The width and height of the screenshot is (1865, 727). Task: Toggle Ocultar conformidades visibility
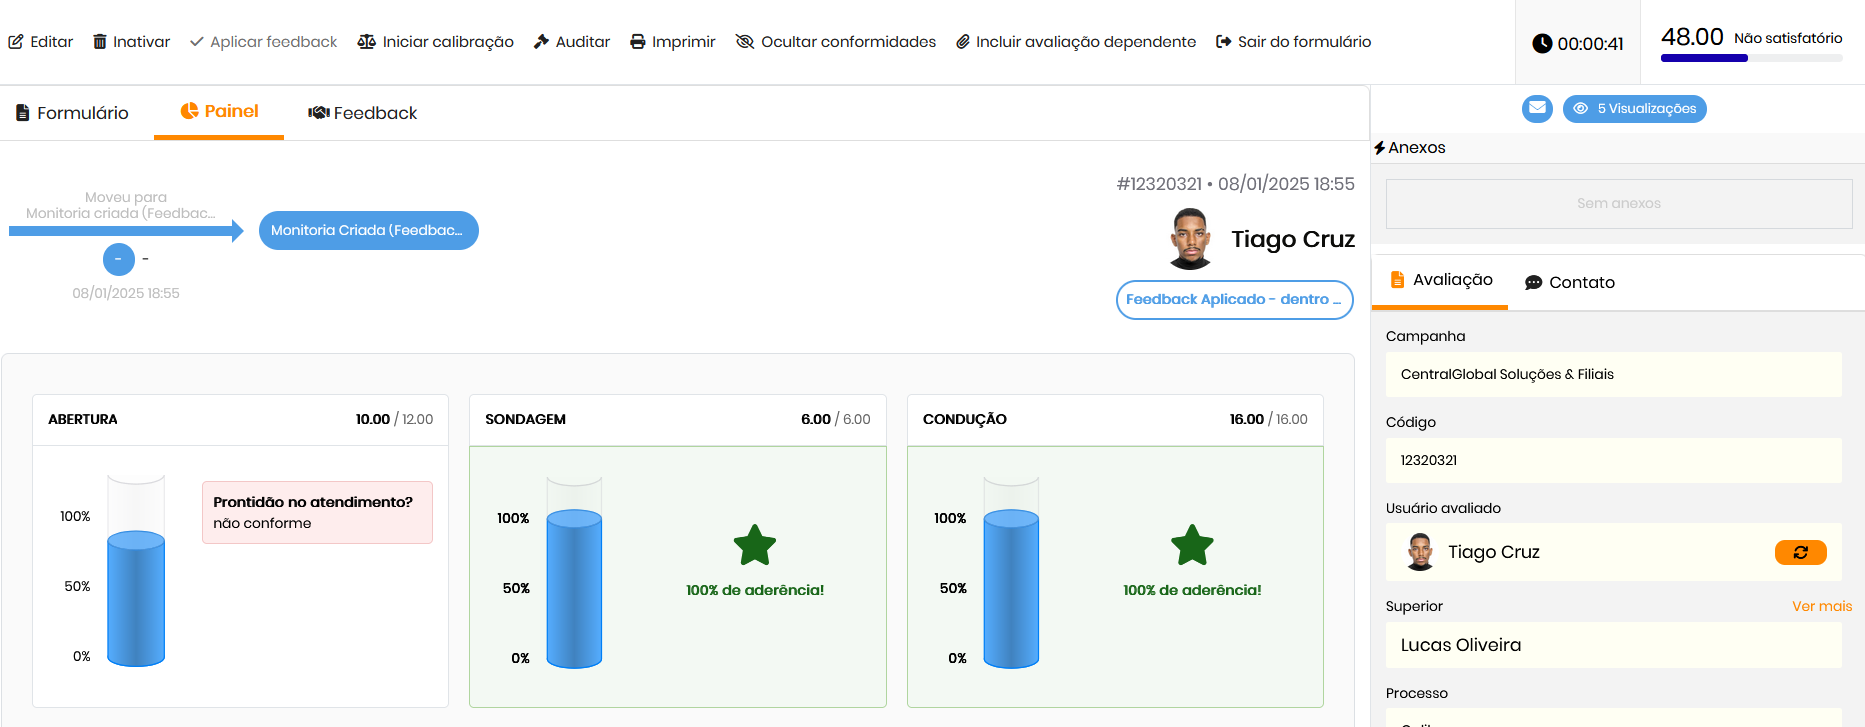745,42
